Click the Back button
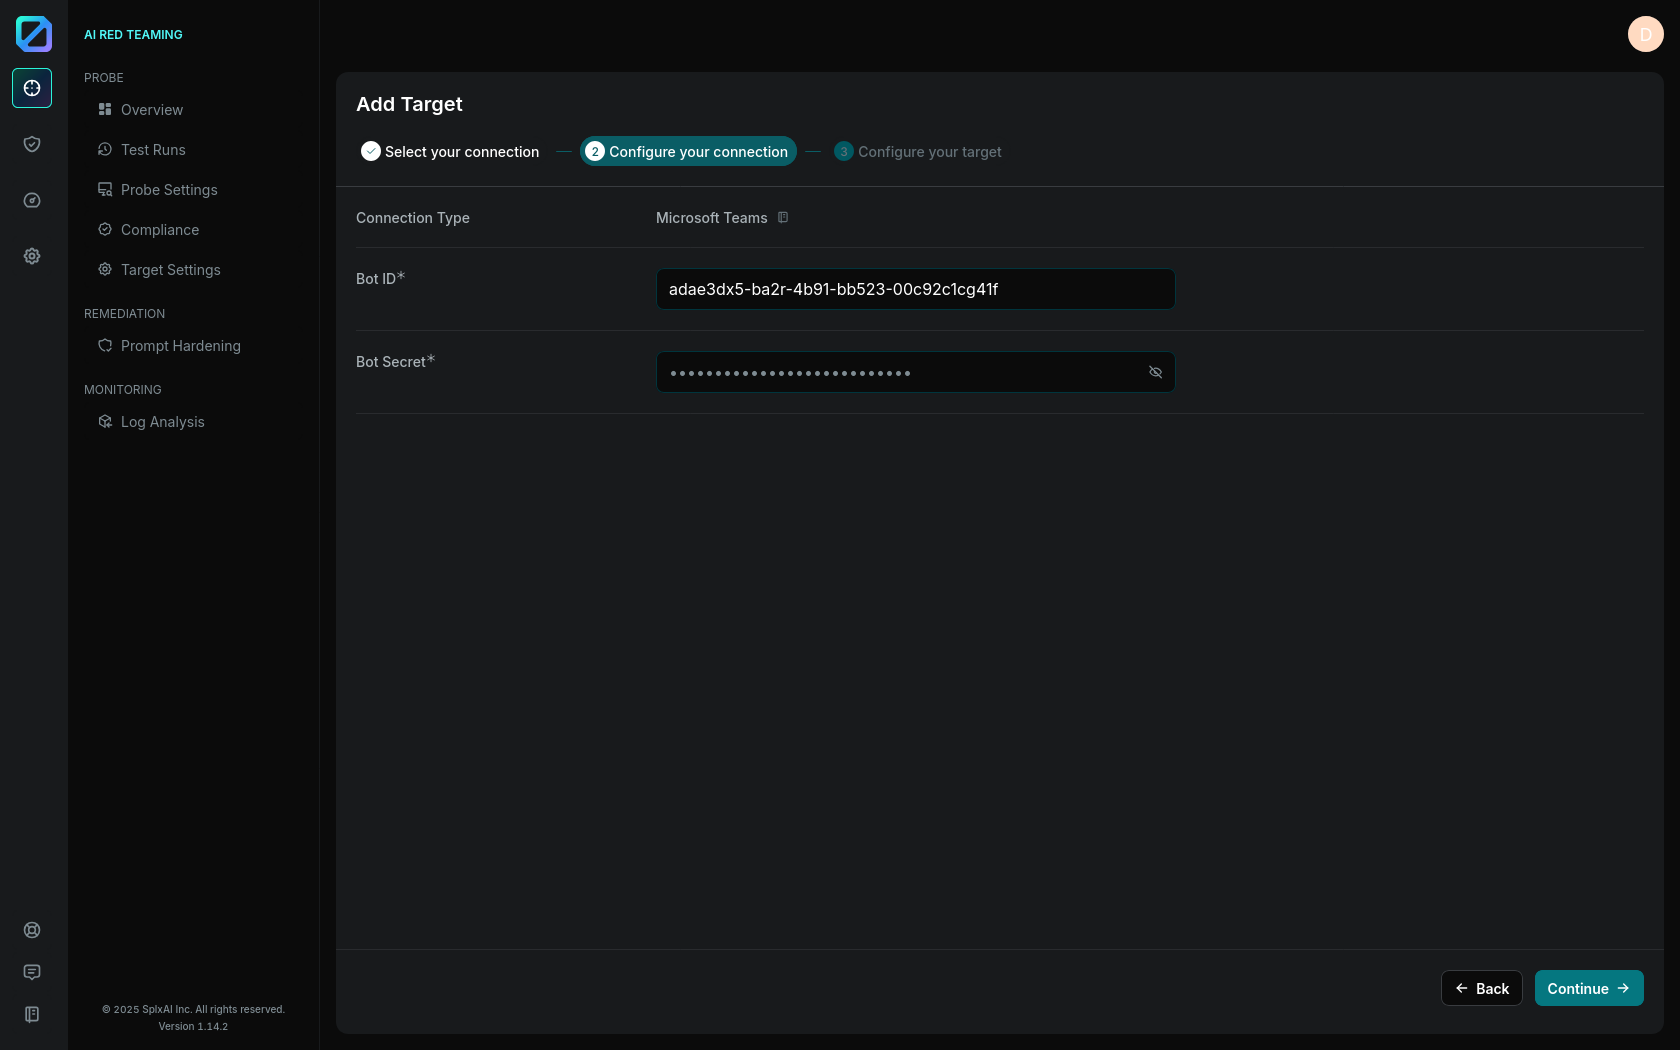1680x1050 pixels. pos(1481,988)
